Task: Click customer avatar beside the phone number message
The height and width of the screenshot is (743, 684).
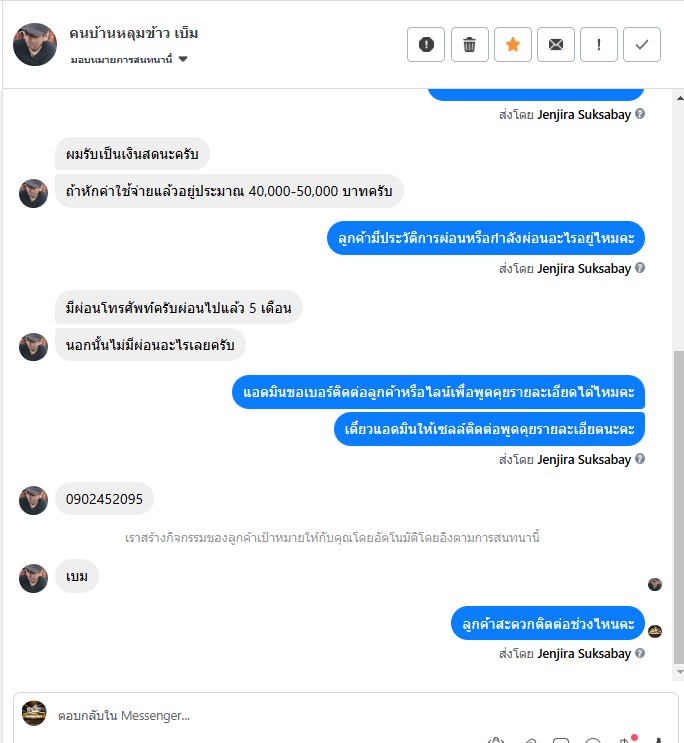Action: click(33, 500)
